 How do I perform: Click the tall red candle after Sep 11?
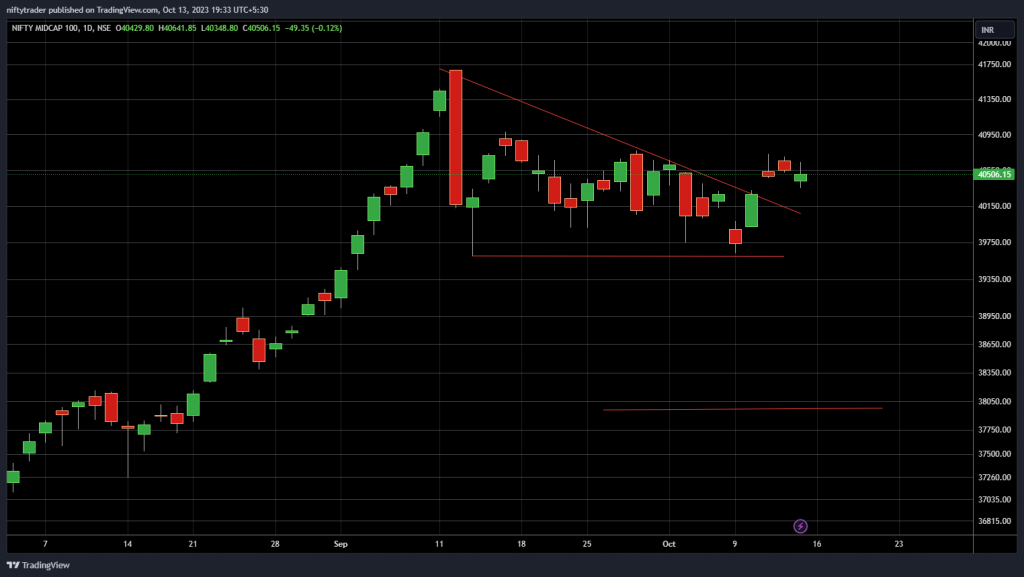click(x=456, y=138)
